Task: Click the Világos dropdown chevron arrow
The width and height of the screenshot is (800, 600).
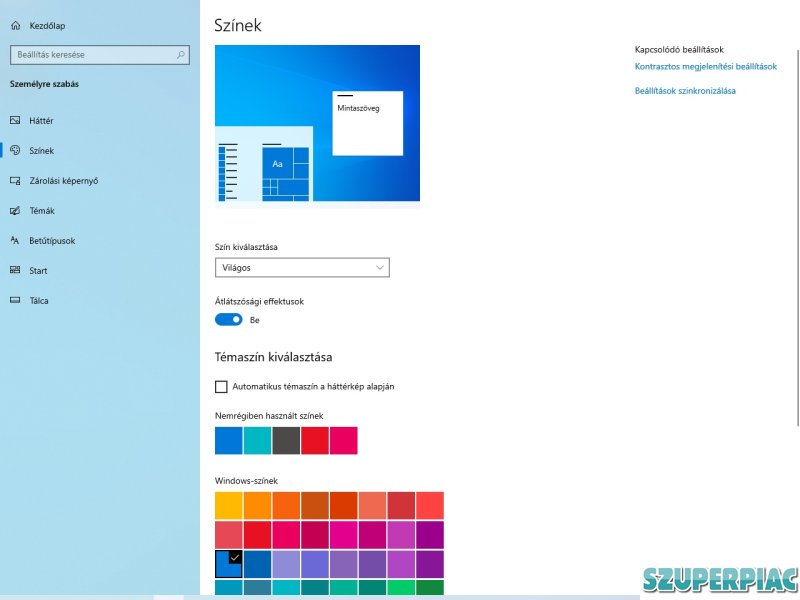Action: [x=379, y=268]
